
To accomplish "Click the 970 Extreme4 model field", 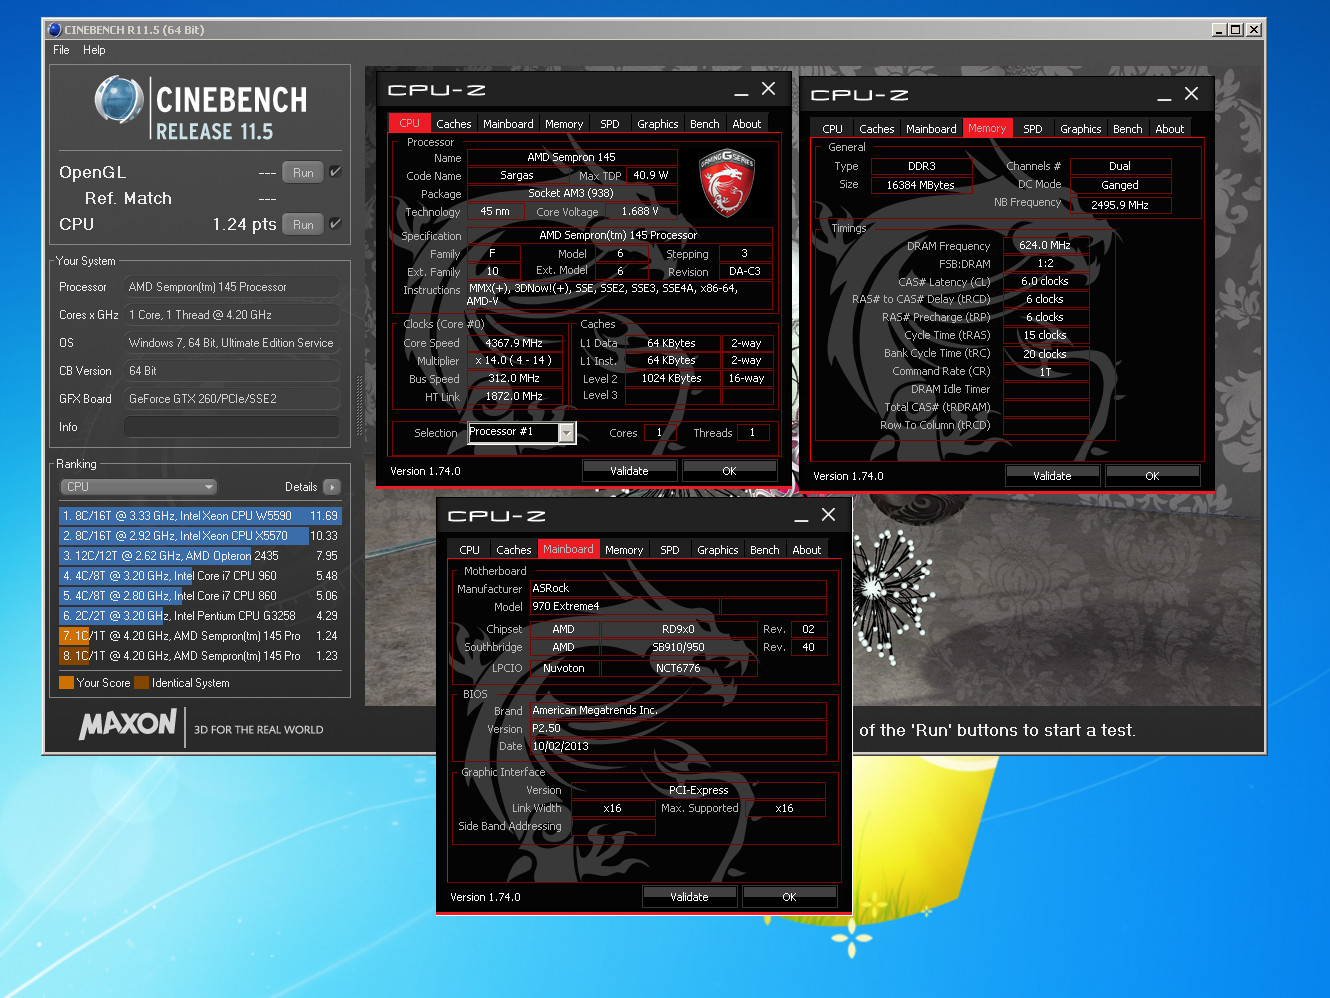I will click(x=625, y=607).
